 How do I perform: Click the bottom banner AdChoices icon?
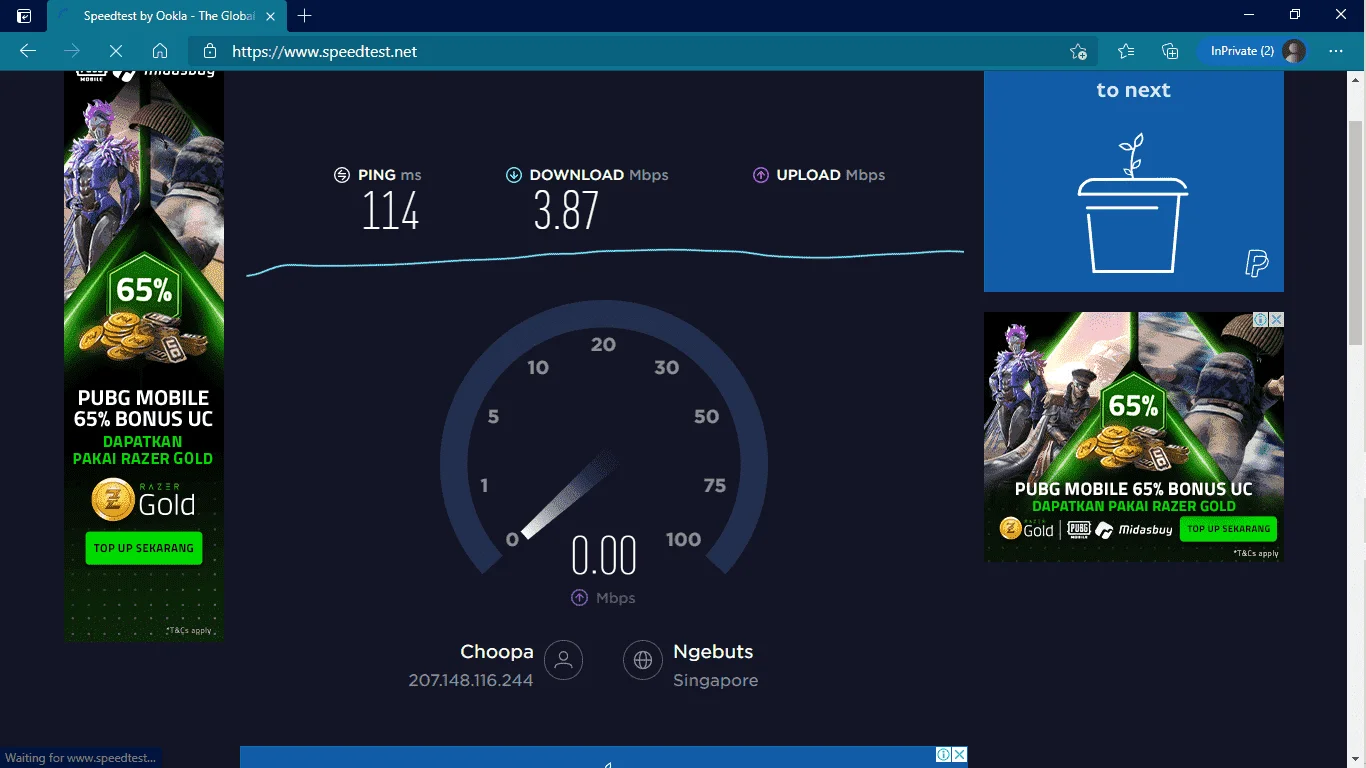(943, 754)
